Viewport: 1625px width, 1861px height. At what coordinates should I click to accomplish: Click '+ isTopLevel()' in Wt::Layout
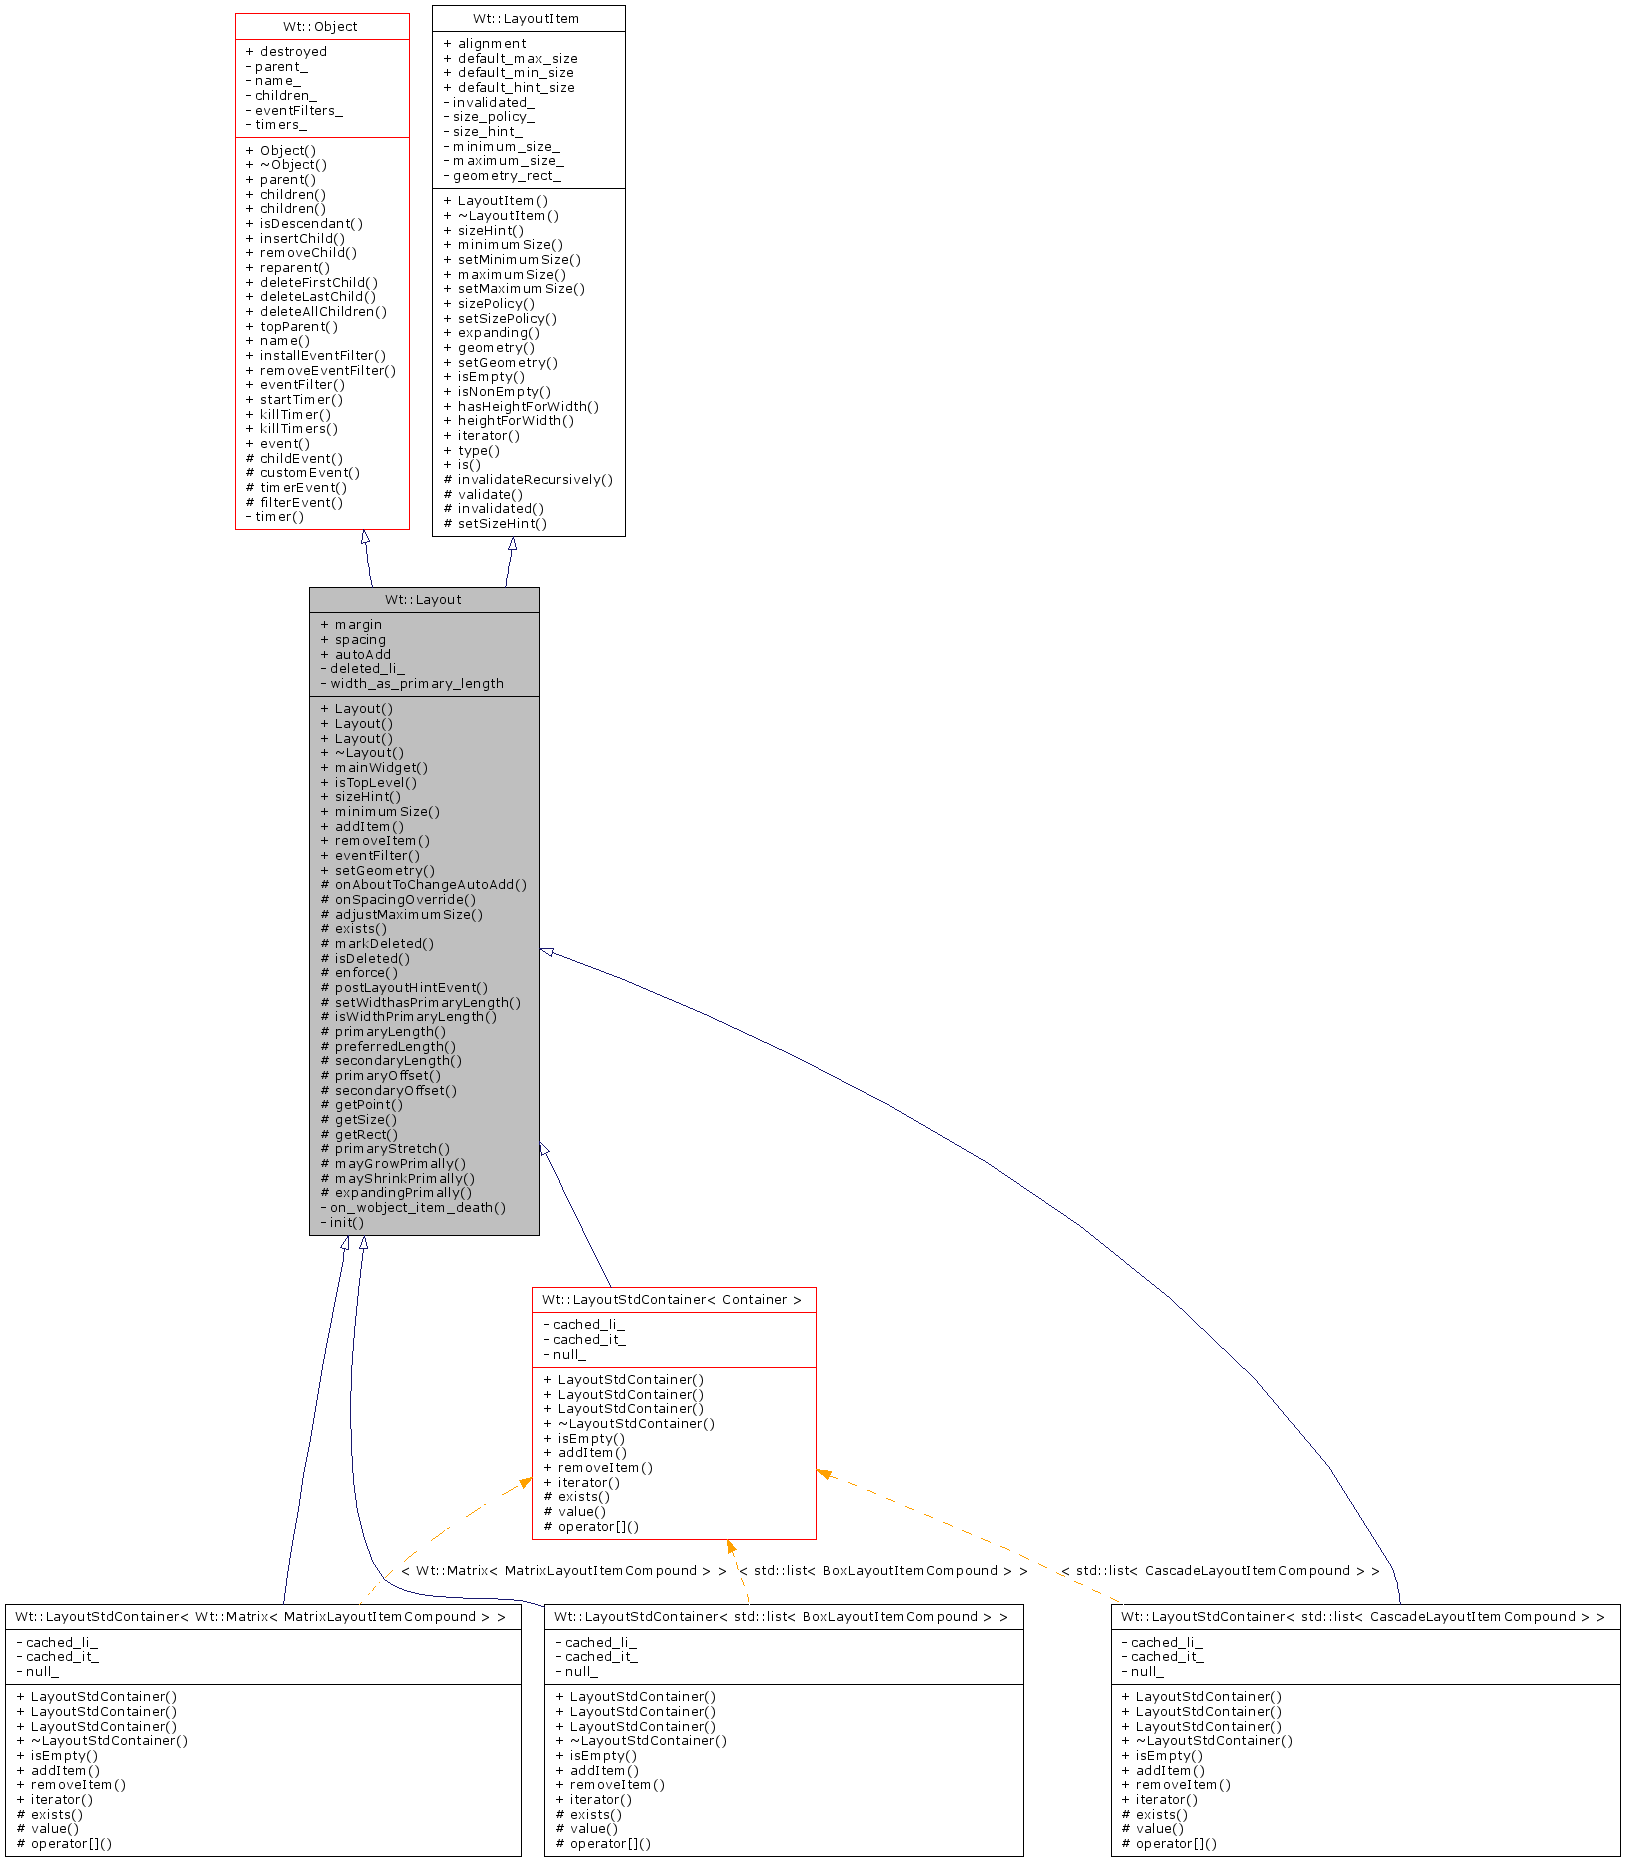[369, 783]
